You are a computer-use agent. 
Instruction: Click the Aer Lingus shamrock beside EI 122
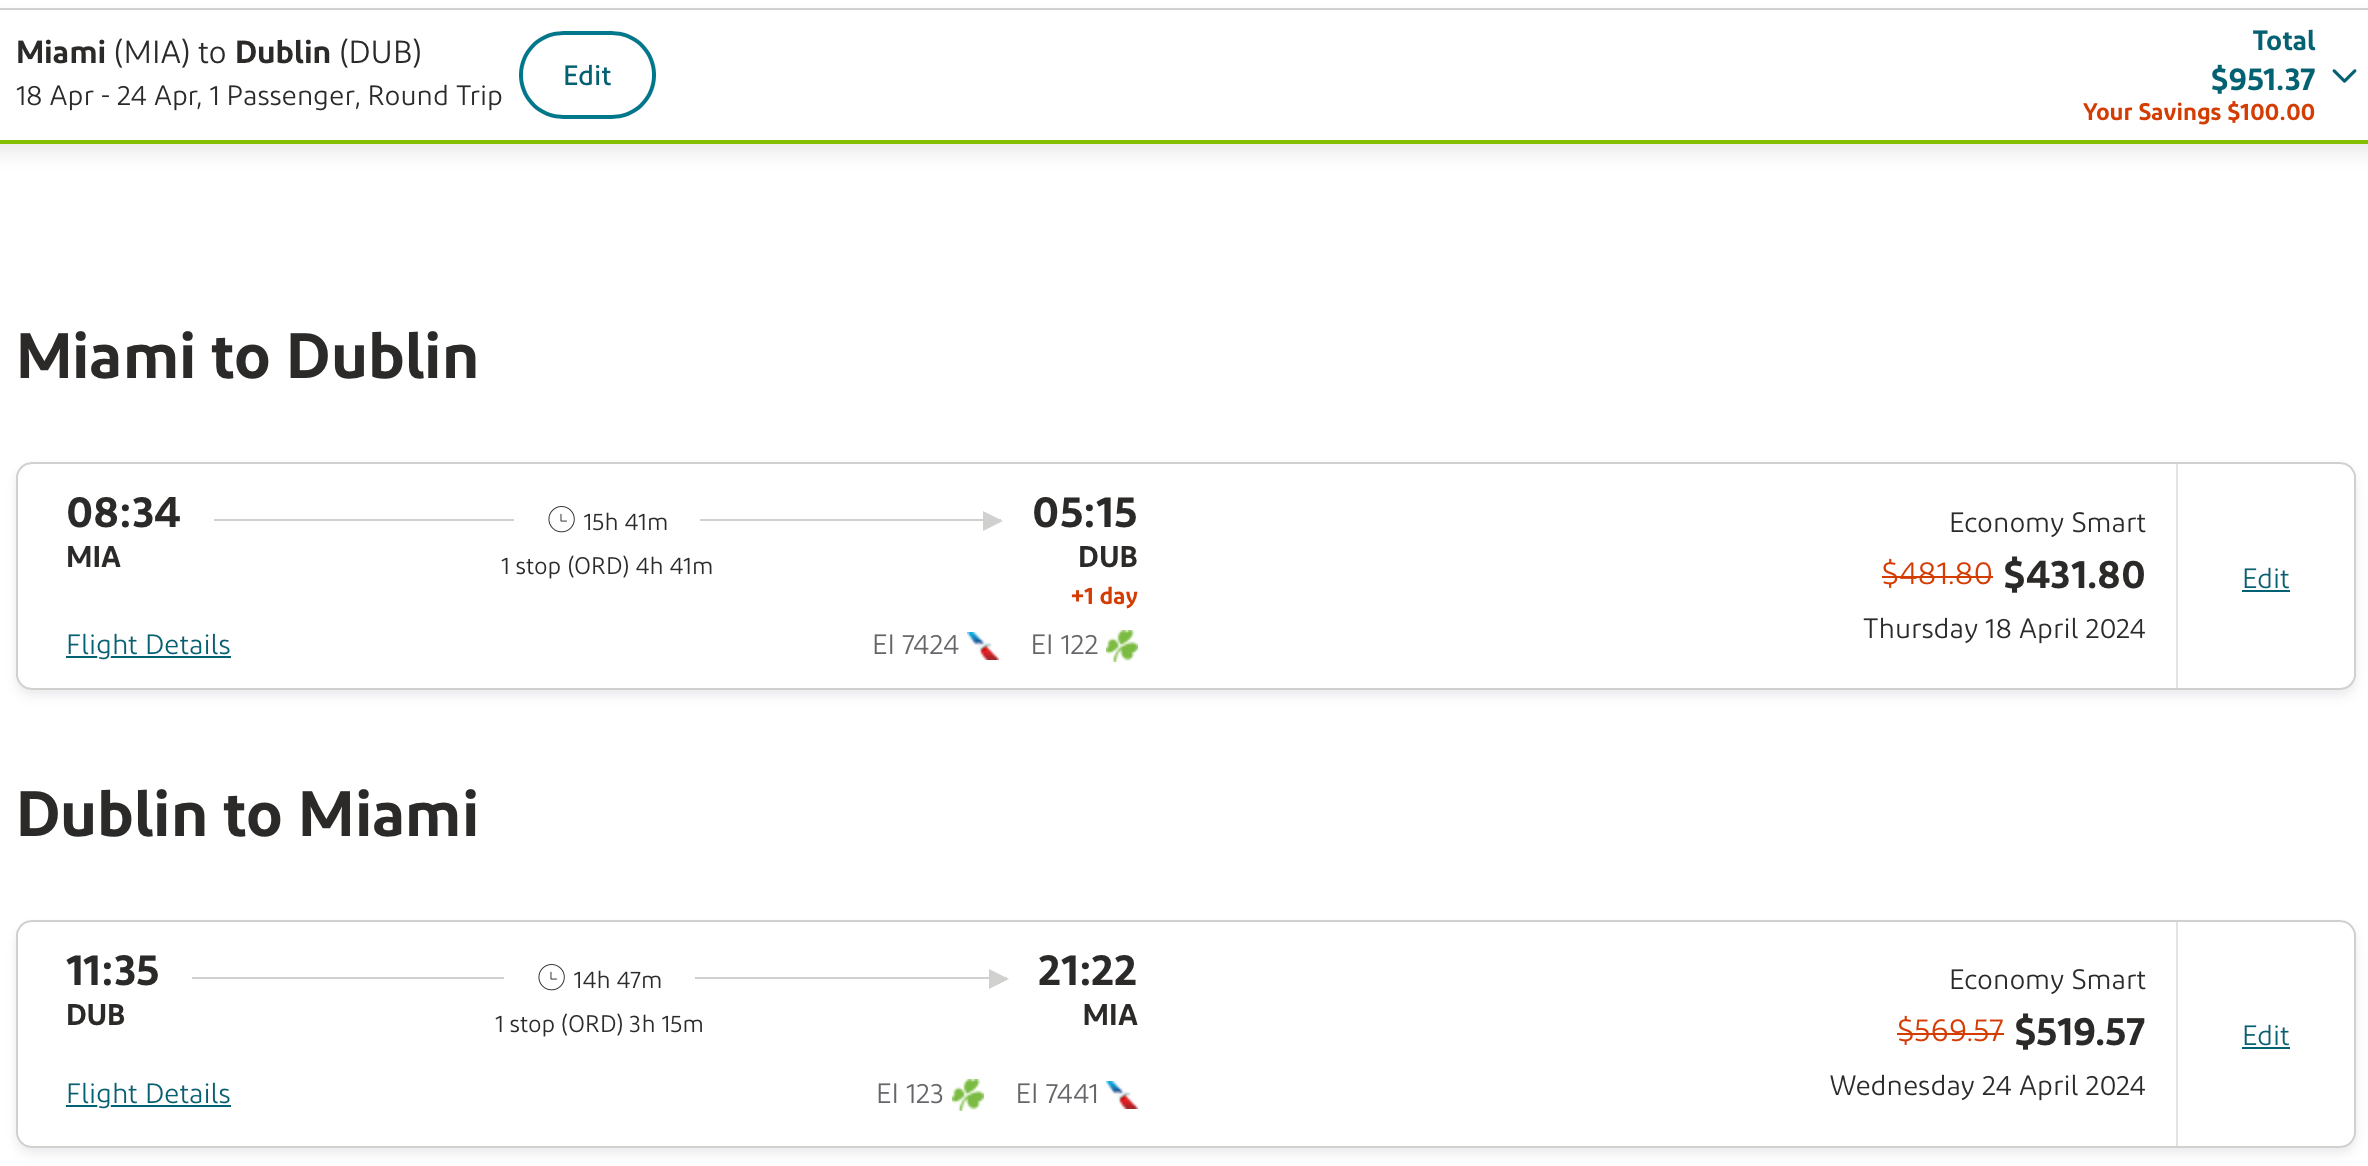point(1122,646)
